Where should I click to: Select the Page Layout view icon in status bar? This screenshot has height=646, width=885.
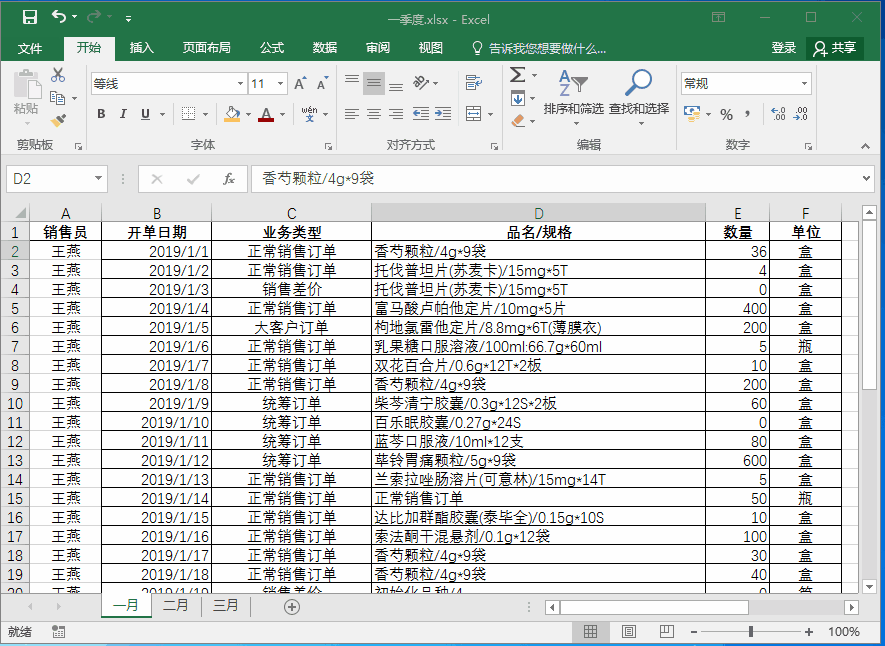pyautogui.click(x=628, y=631)
